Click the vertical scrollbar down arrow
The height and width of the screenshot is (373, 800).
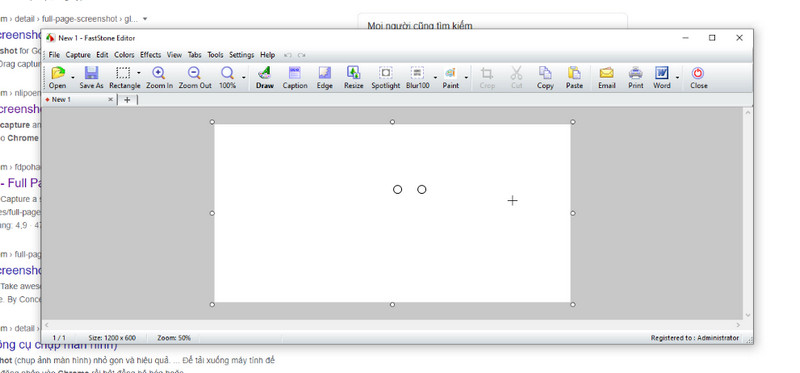[x=748, y=316]
